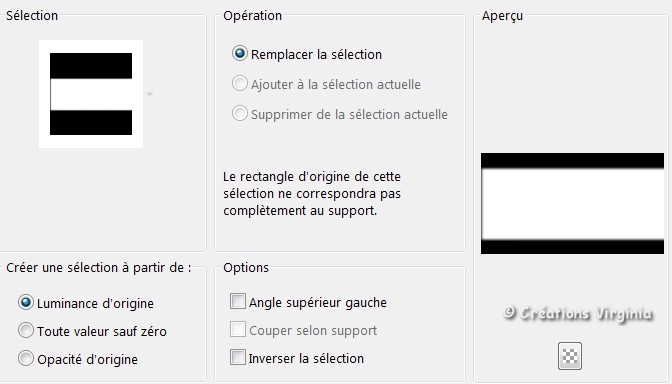Click the black-and-white selection thumbnail

[91, 94]
